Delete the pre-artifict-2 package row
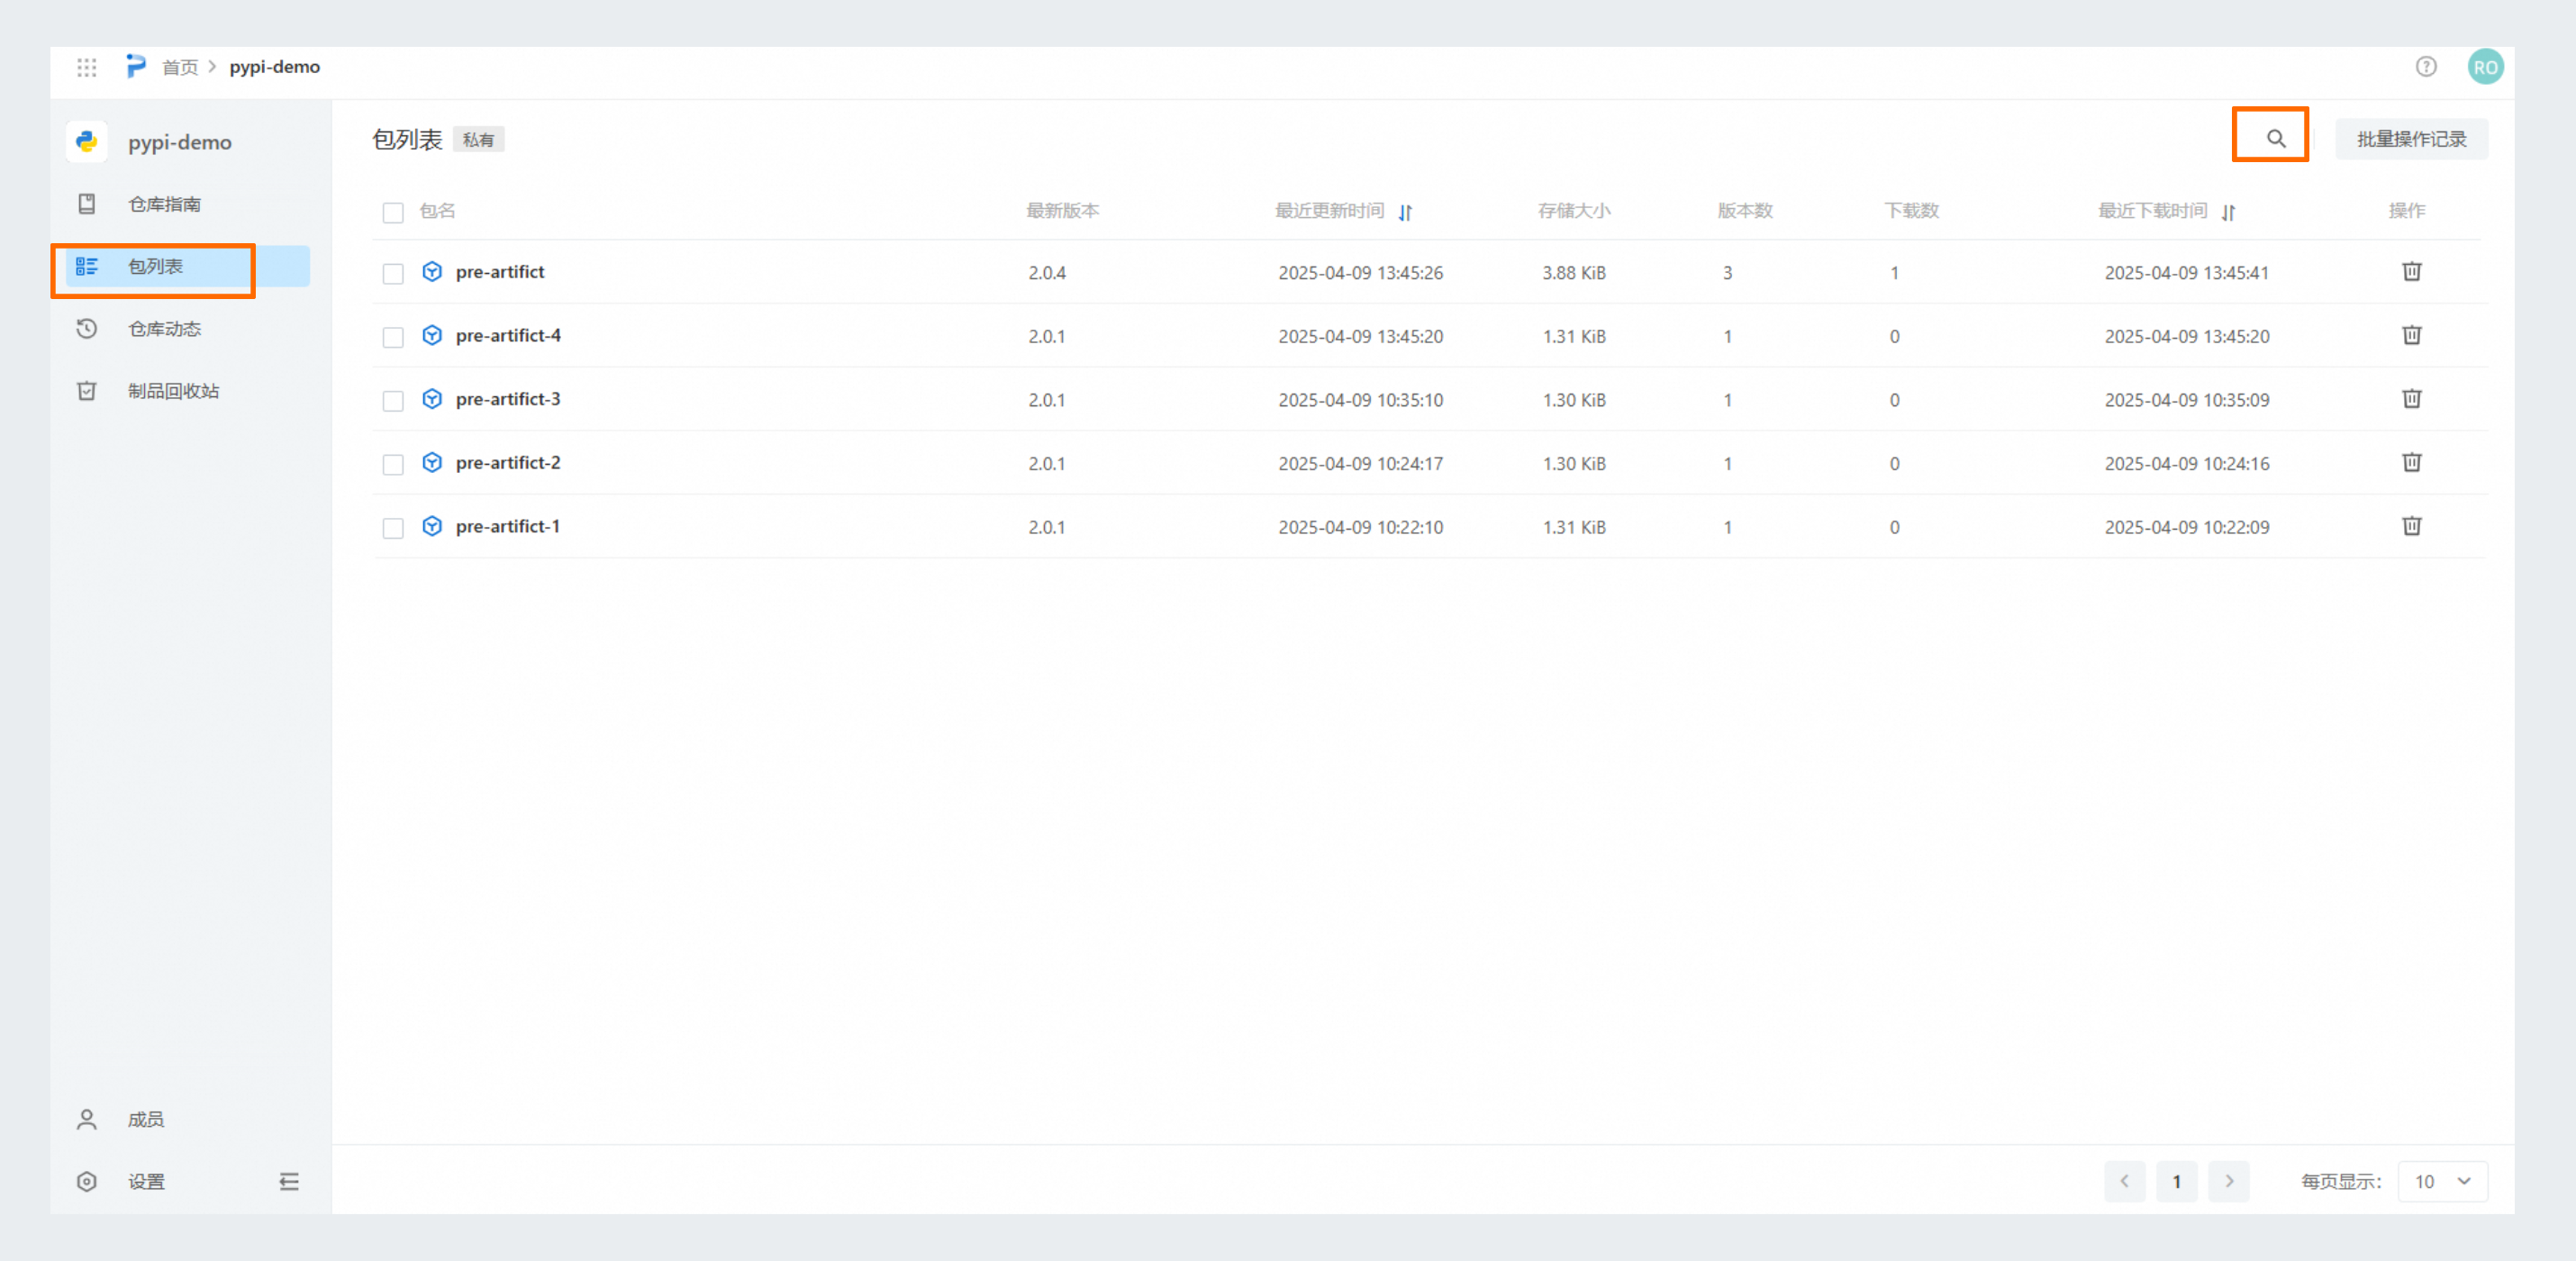The image size is (2576, 1261). coord(2411,462)
